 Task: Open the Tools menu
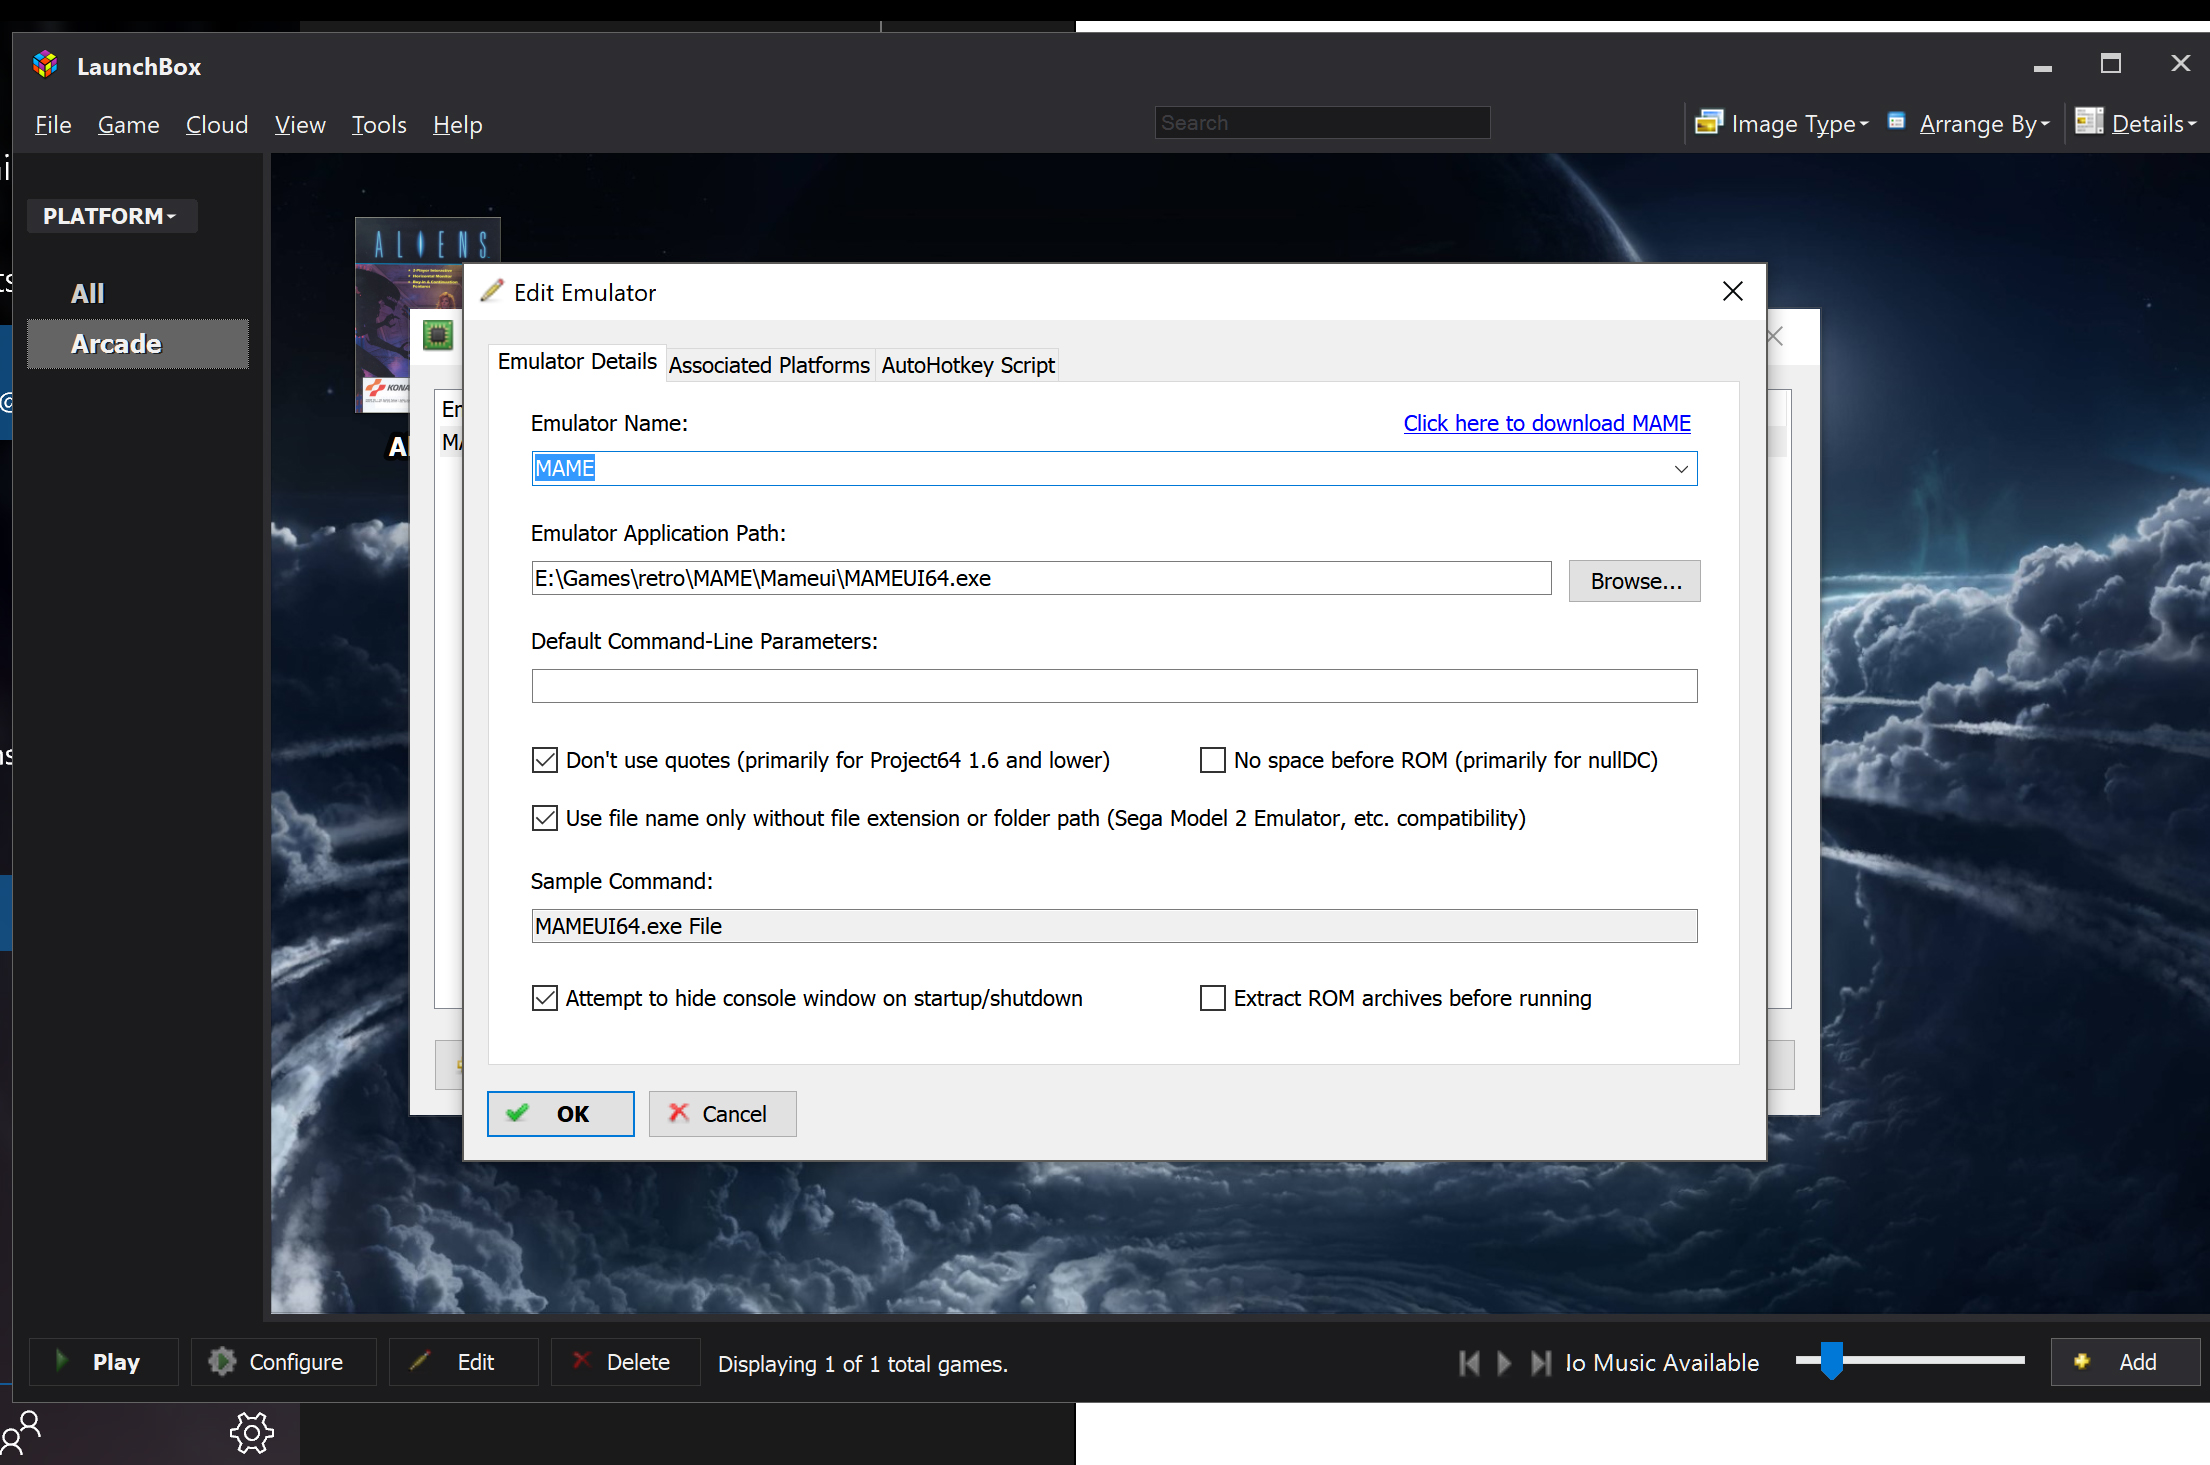click(x=379, y=125)
